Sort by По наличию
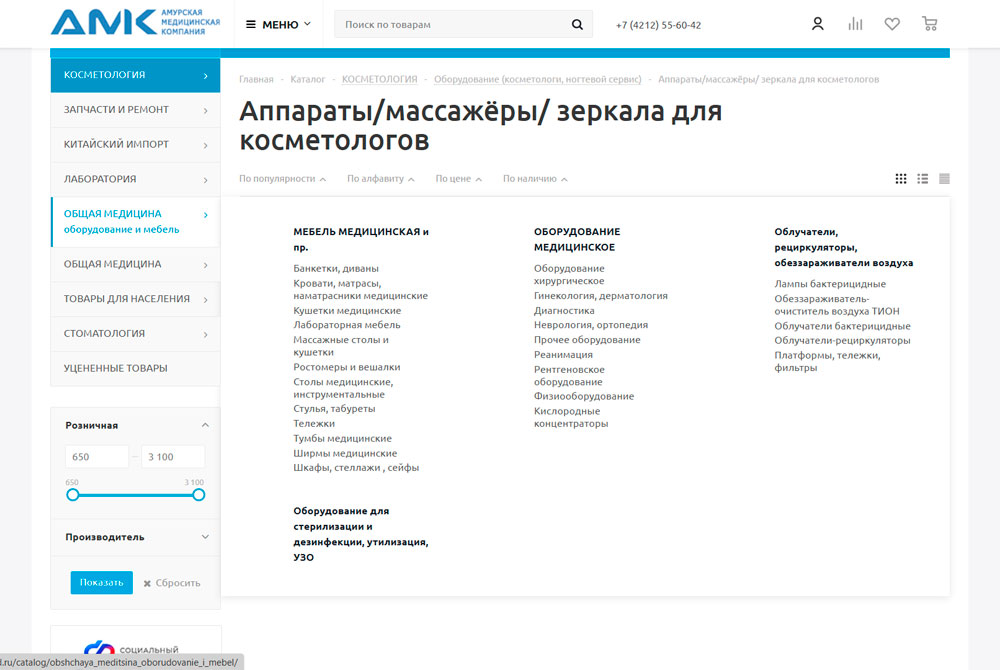Viewport: 1000px width, 670px height. (x=535, y=178)
